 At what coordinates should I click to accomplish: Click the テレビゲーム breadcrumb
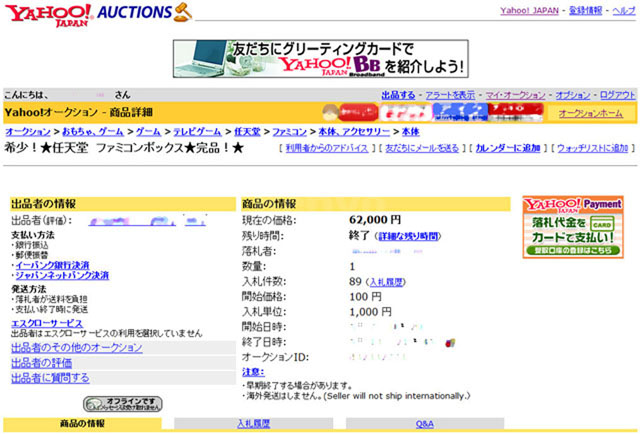tap(197, 131)
